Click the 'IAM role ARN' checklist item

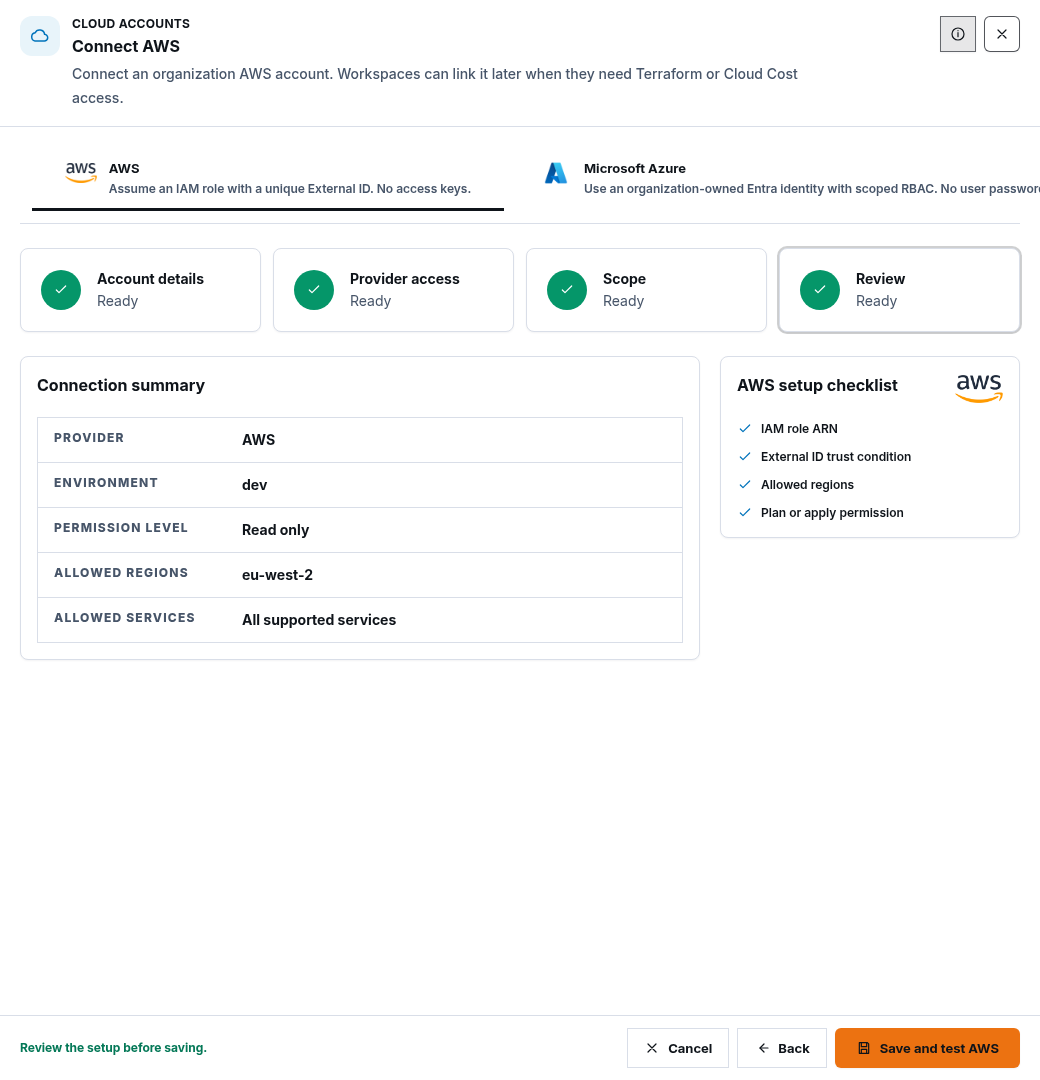pyautogui.click(x=799, y=428)
